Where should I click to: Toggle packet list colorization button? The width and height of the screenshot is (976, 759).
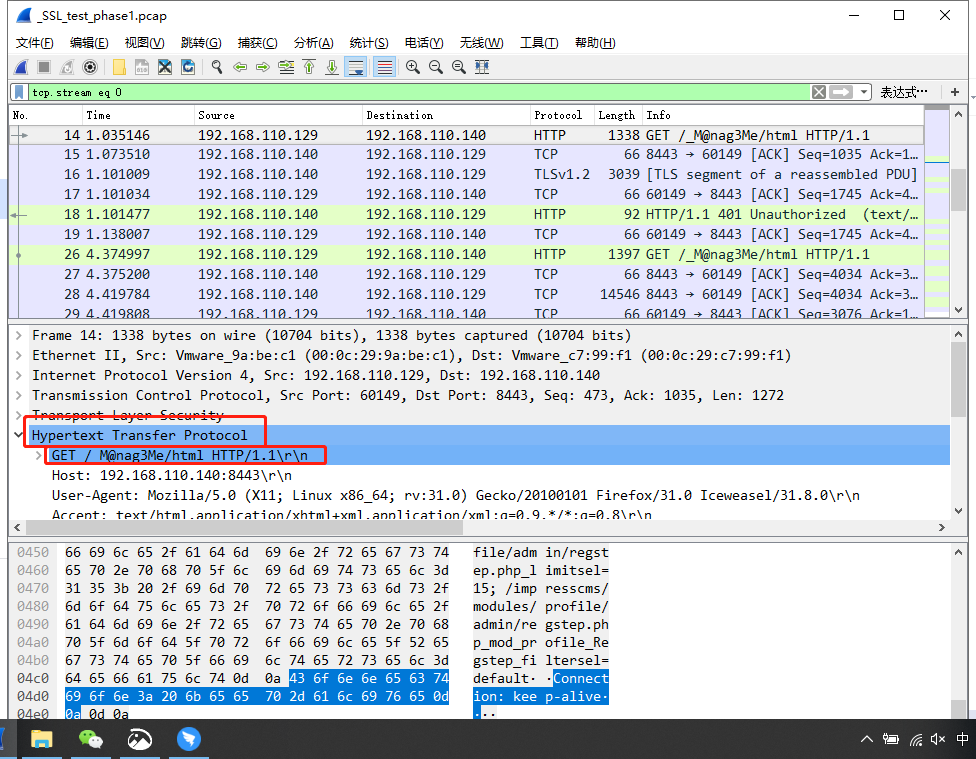point(383,67)
